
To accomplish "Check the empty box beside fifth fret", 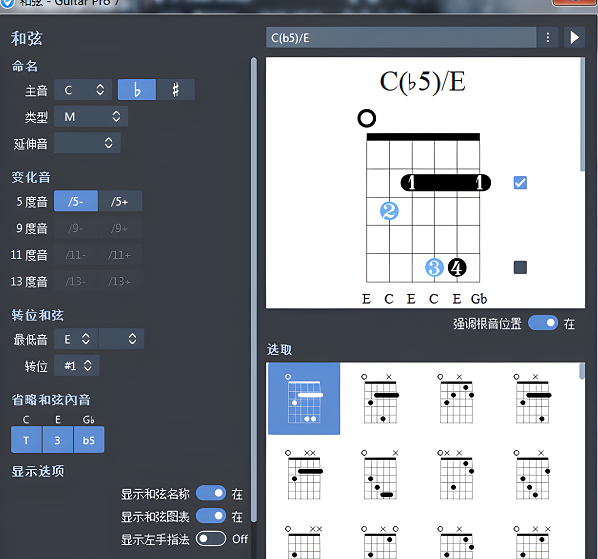I will (520, 267).
